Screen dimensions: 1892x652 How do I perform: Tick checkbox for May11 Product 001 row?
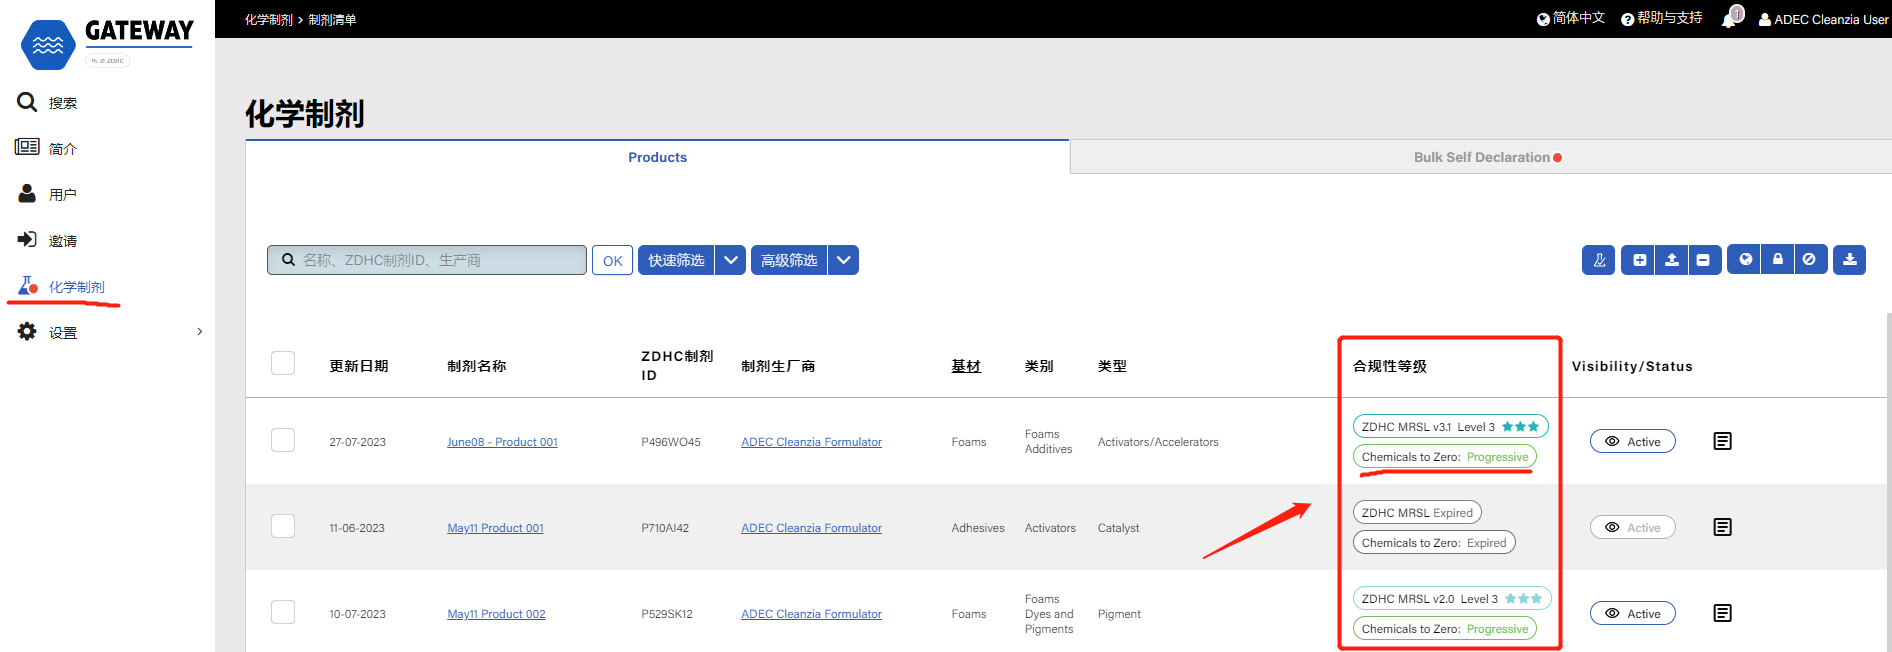click(283, 526)
